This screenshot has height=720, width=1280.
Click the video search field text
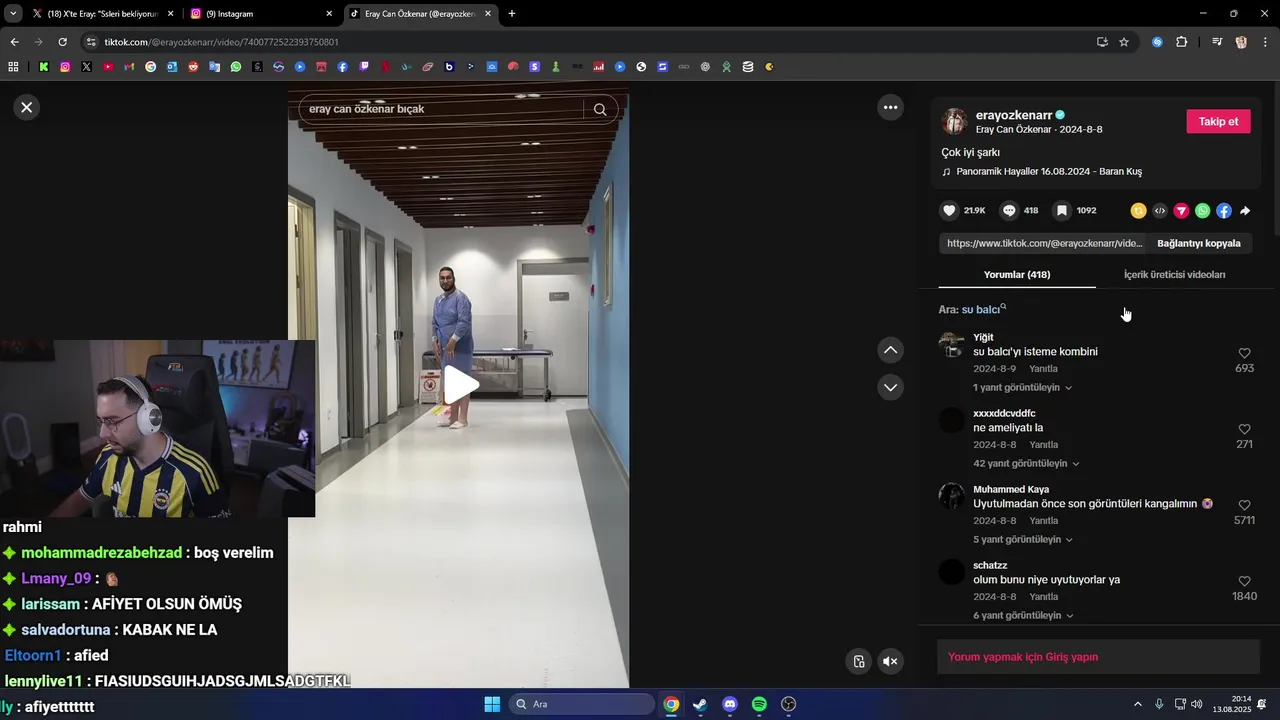[x=366, y=109]
